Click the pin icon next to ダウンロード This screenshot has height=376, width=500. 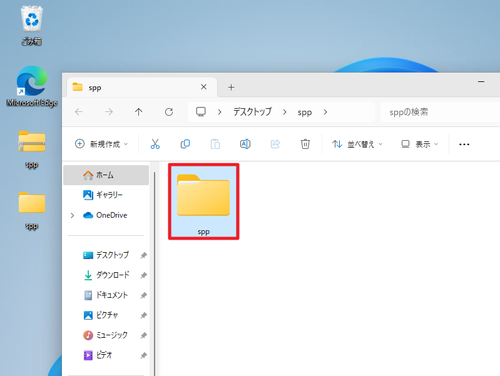pos(143,276)
